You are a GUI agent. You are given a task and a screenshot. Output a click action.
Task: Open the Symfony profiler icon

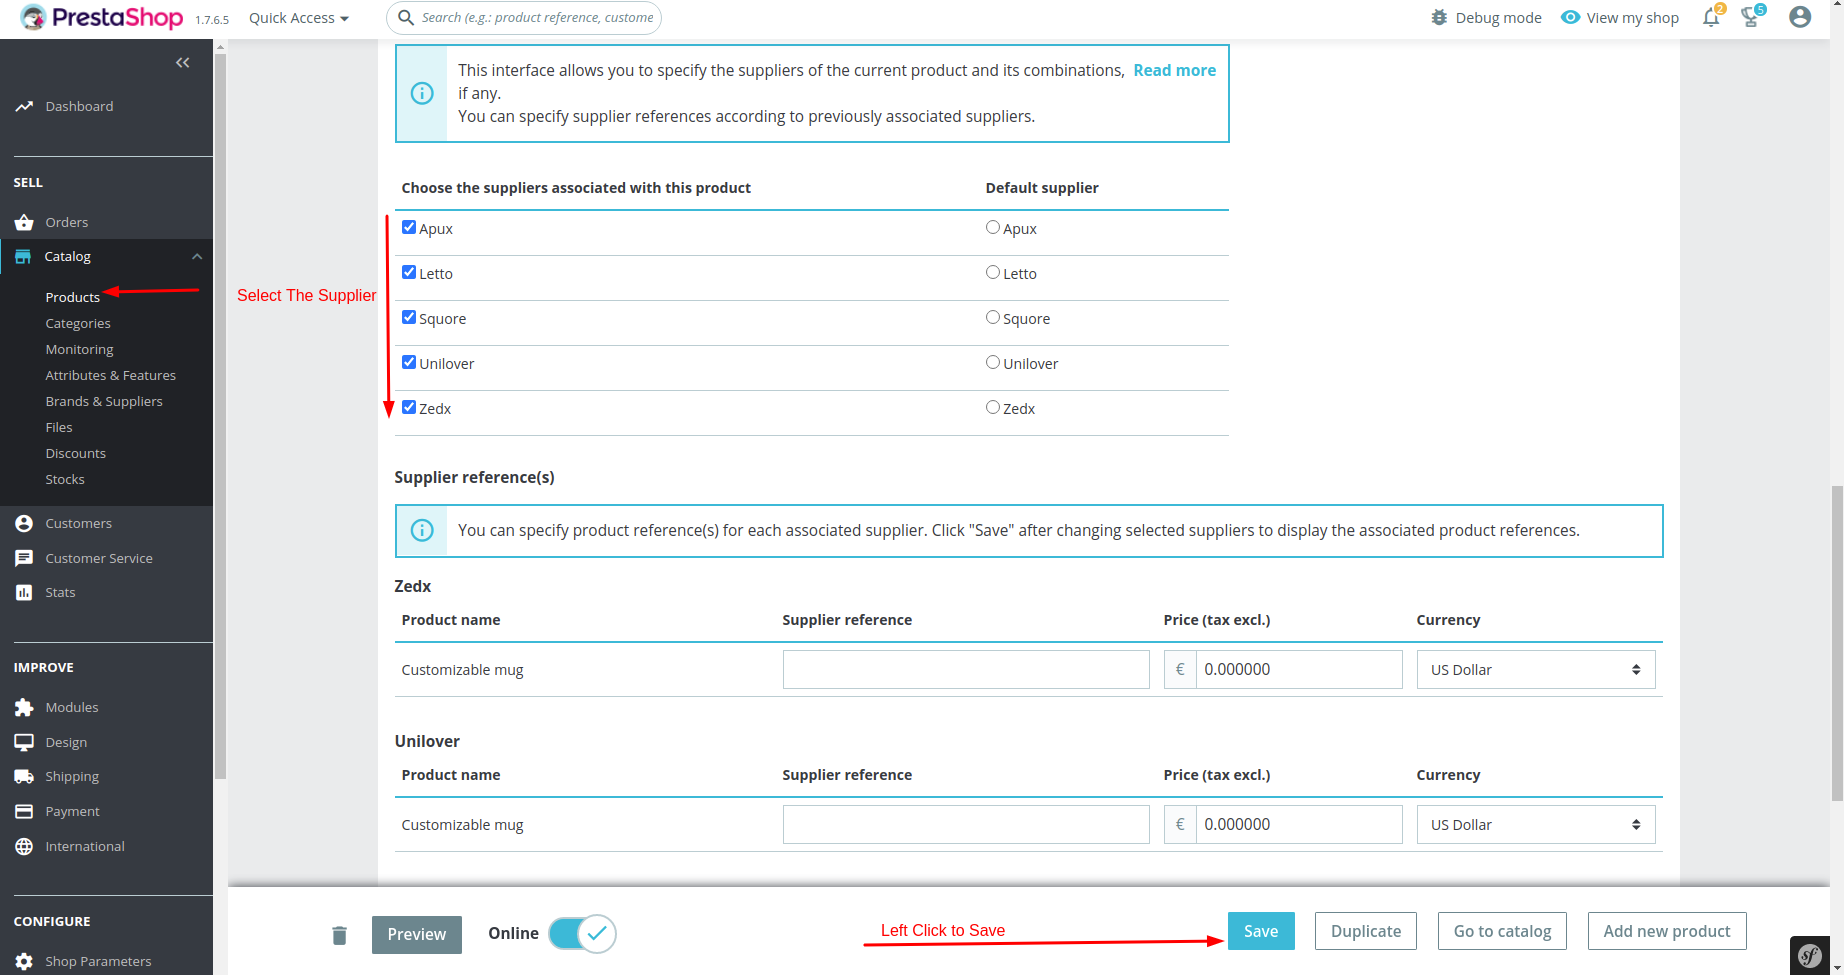[1810, 955]
